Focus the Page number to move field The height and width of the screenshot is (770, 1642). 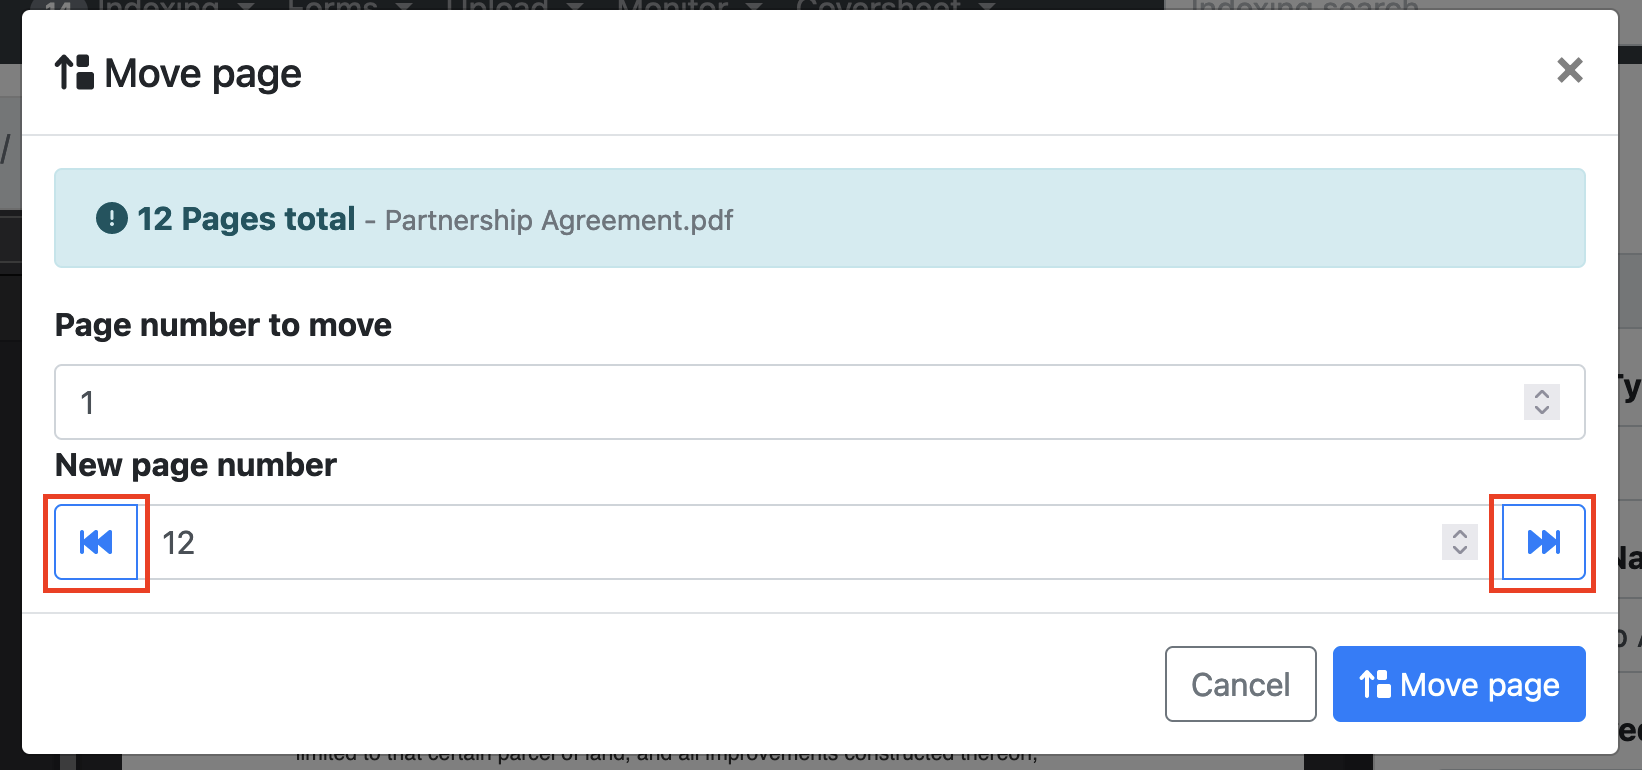(780, 402)
